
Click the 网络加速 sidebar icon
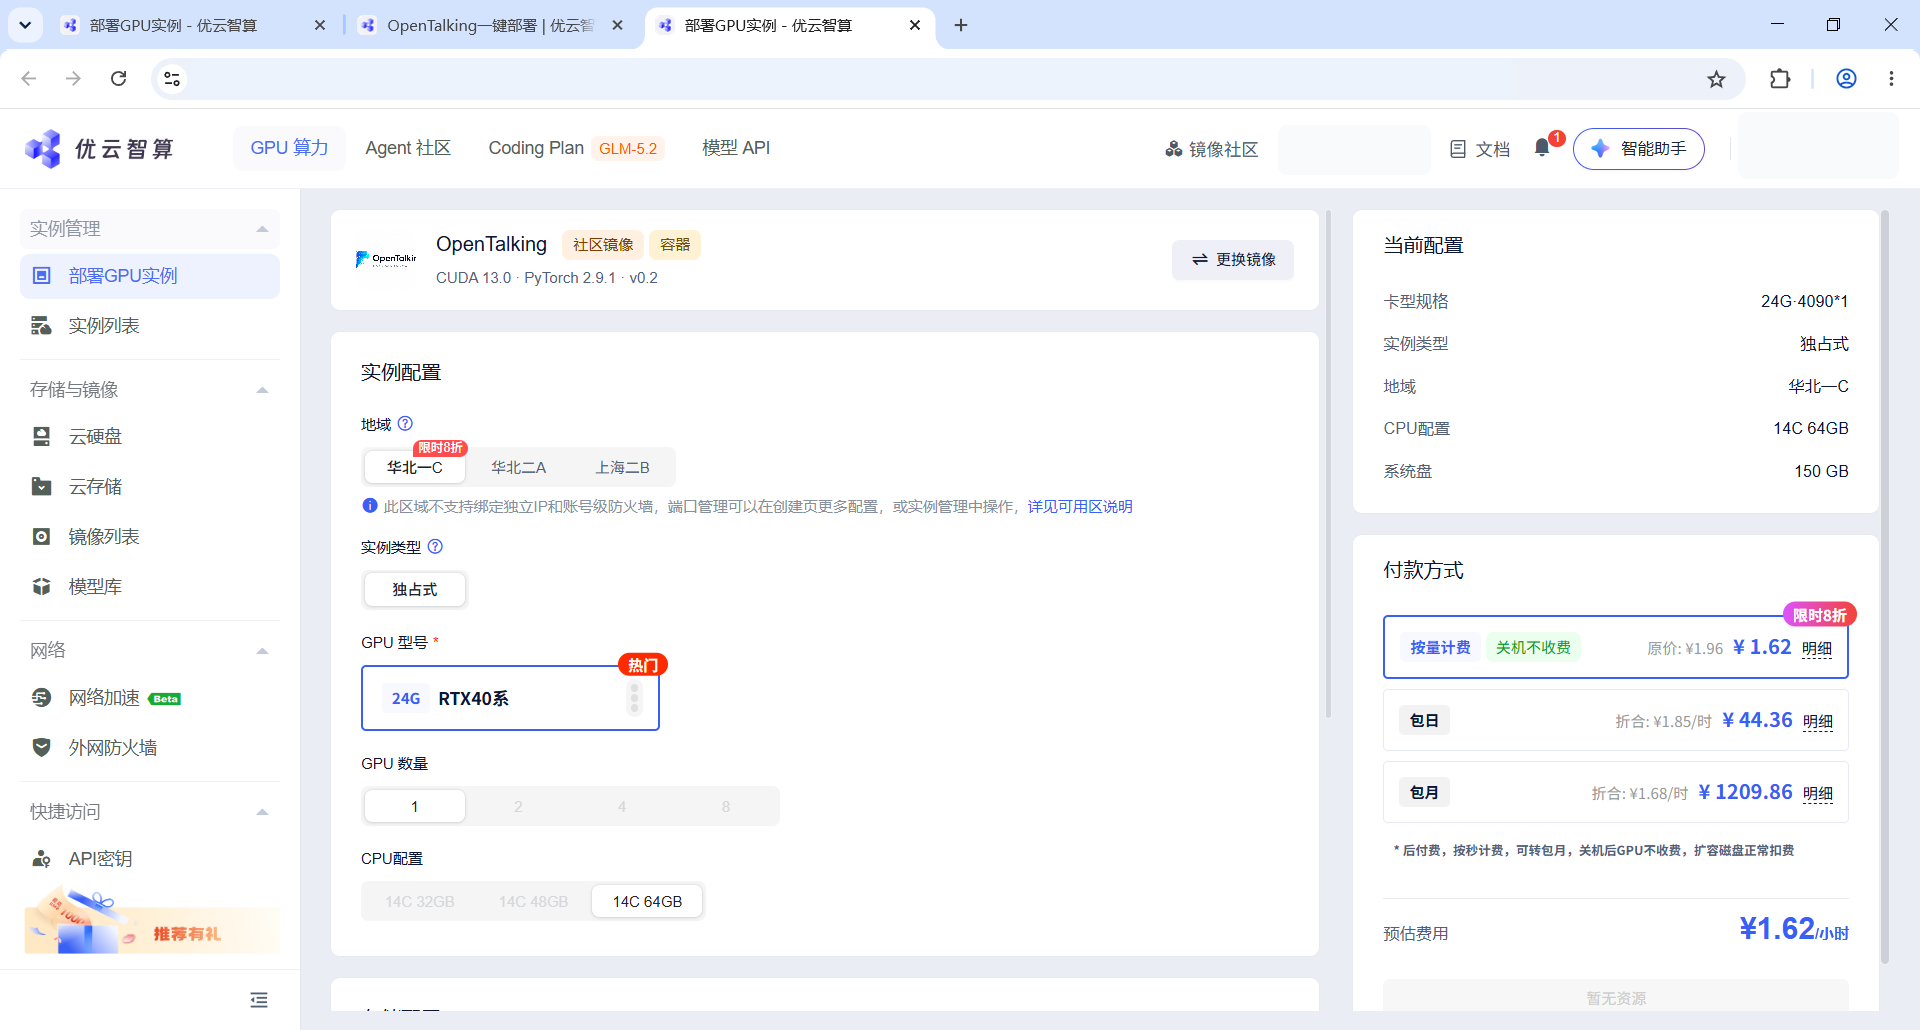(42, 698)
